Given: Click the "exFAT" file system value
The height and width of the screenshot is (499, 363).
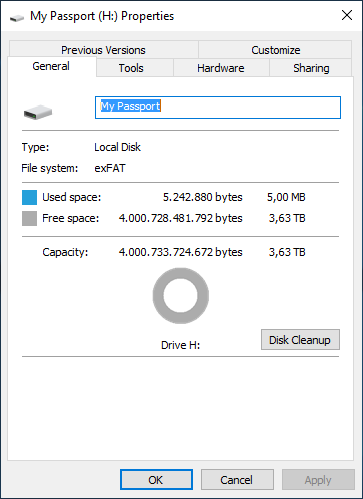Looking at the screenshot, I should (x=110, y=168).
